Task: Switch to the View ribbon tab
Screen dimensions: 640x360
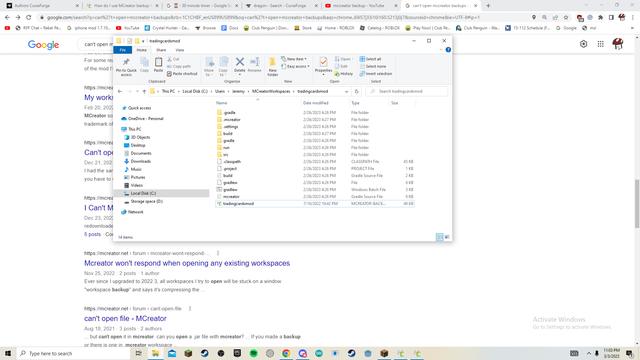Action: pos(180,50)
